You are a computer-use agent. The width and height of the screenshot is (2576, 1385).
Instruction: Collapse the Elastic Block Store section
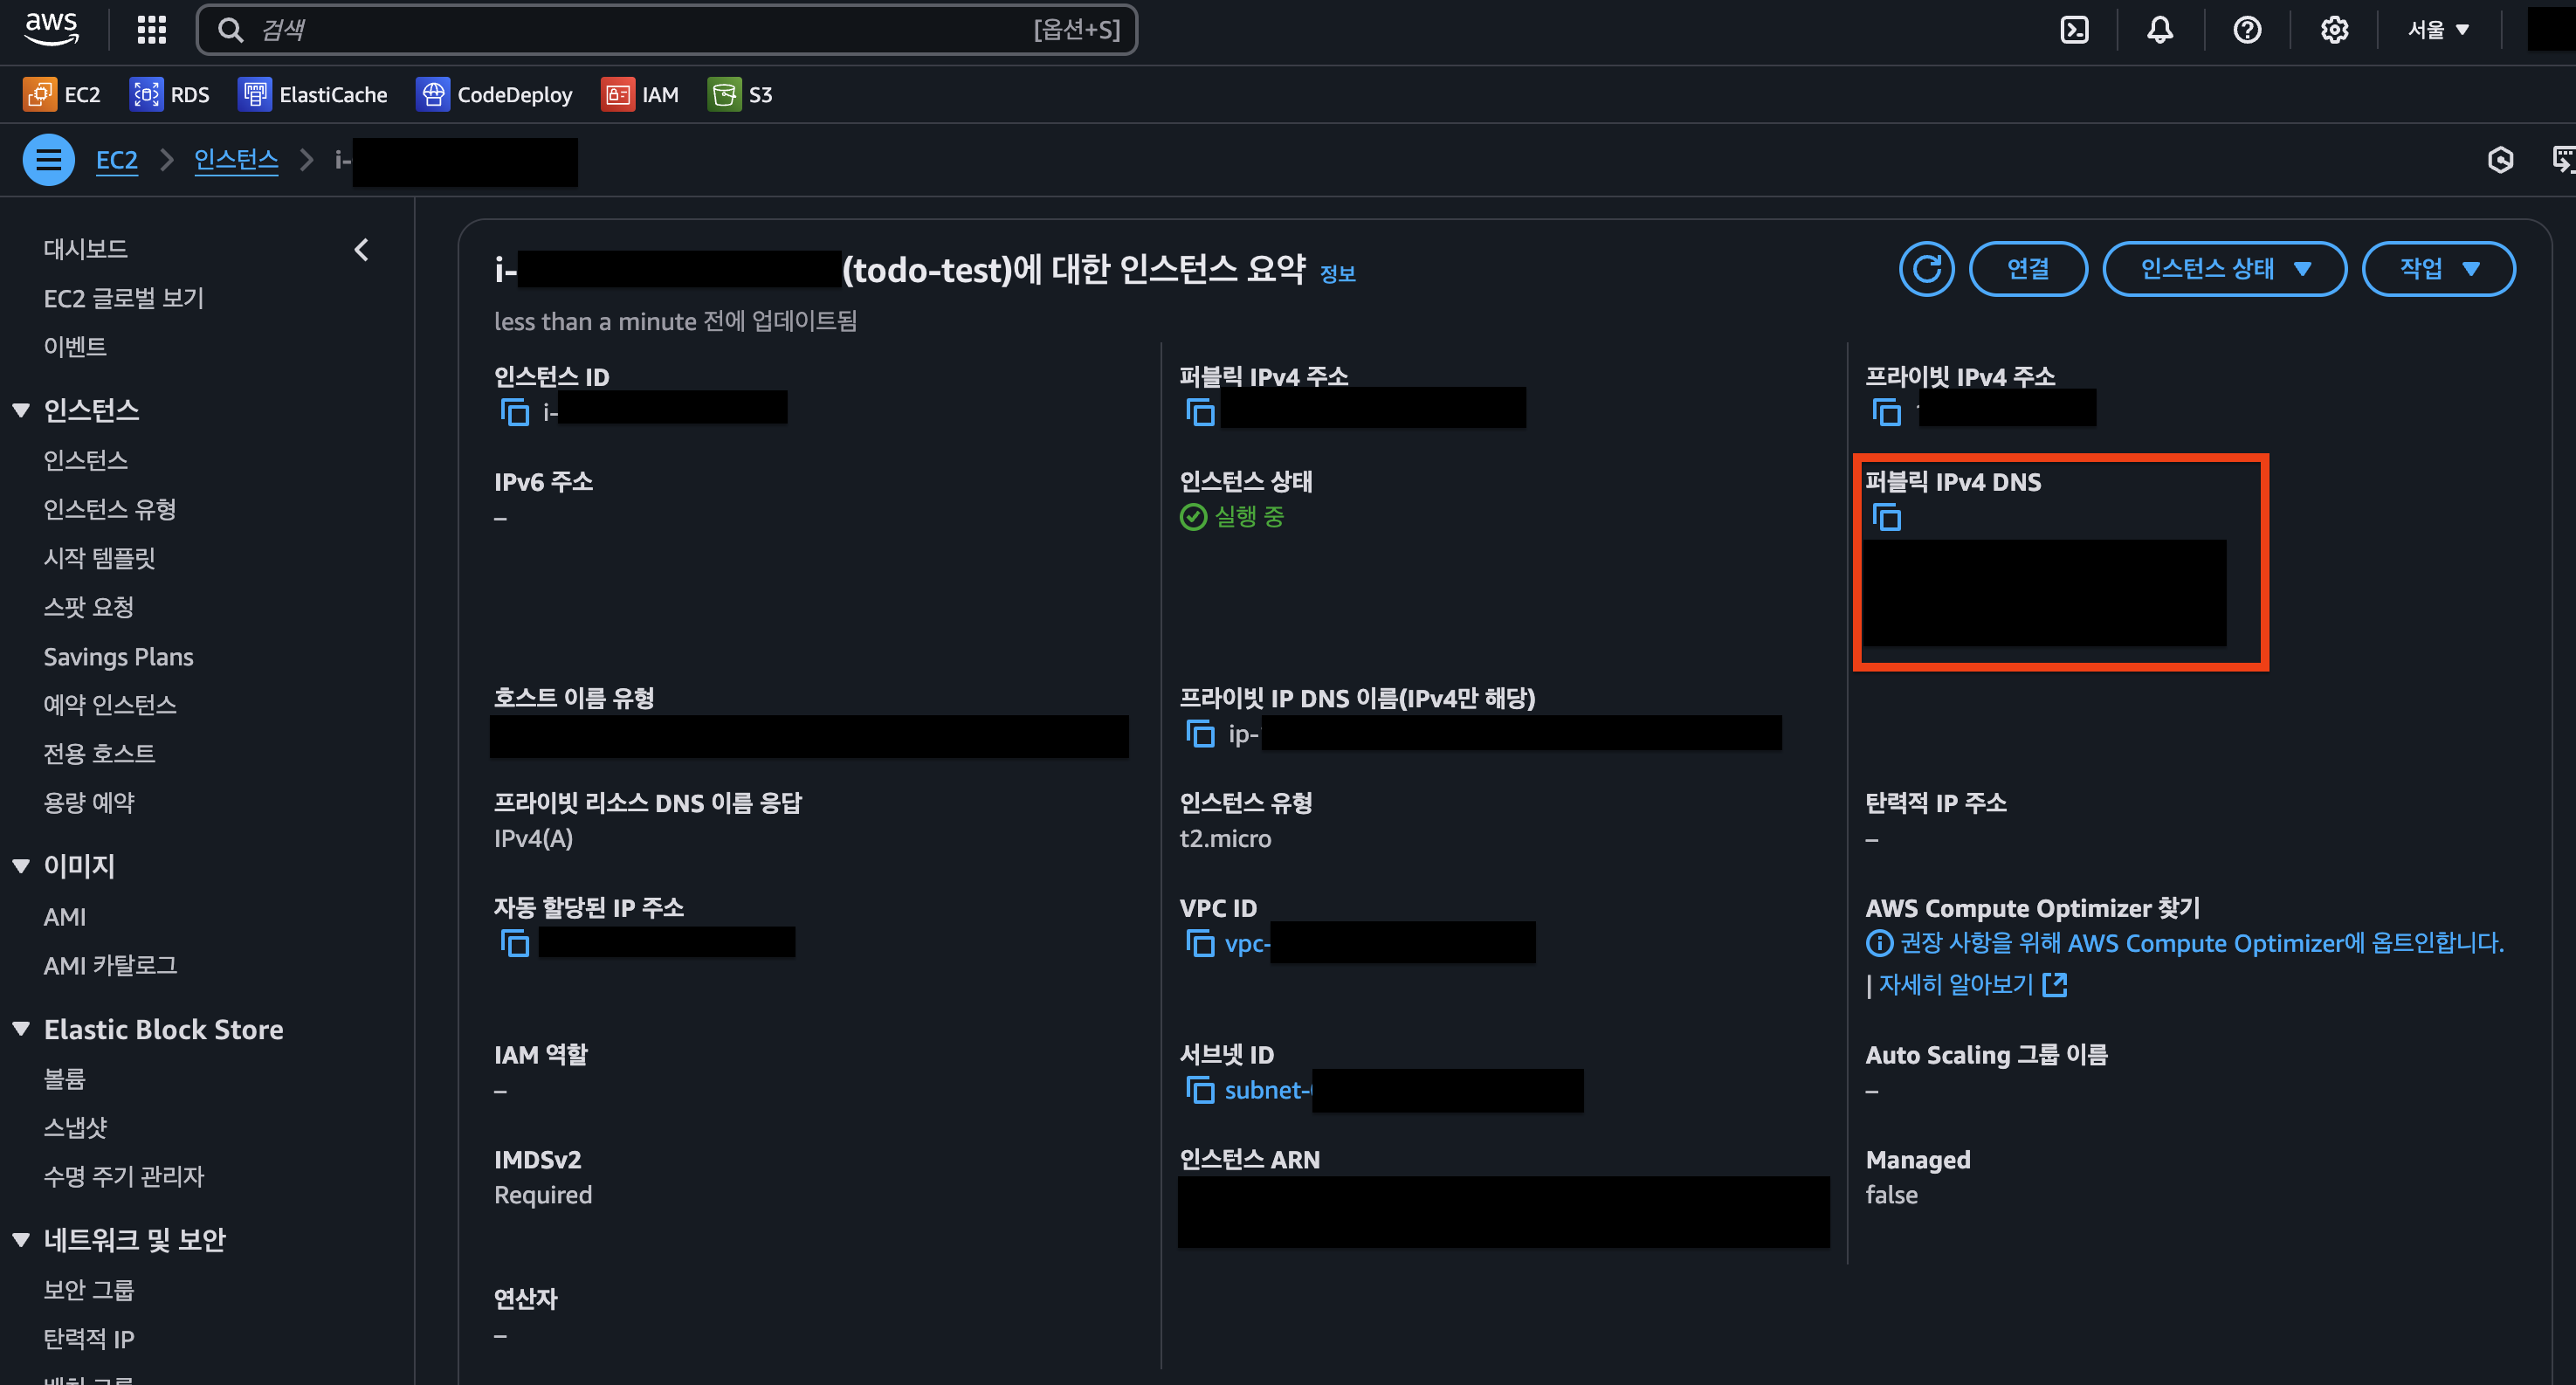click(21, 1029)
